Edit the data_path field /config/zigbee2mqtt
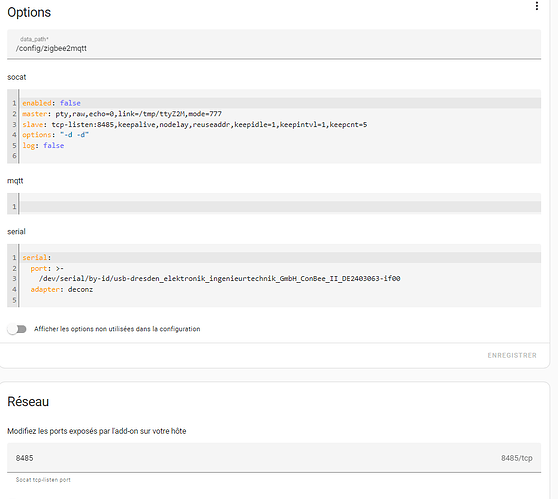This screenshot has width=558, height=499. tap(274, 44)
